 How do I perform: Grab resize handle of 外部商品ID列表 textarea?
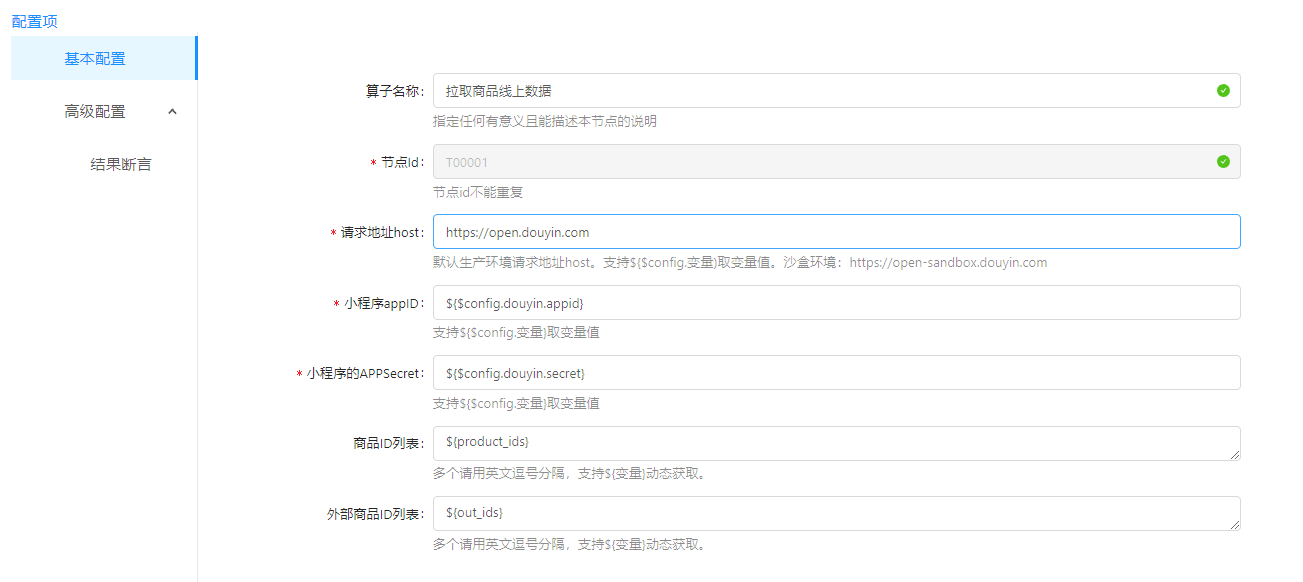(1235, 525)
